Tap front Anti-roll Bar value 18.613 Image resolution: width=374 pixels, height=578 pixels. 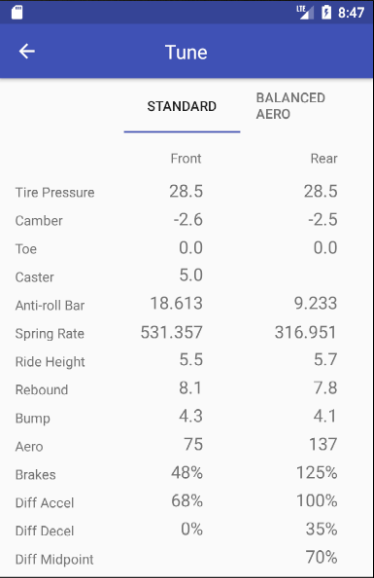176,303
